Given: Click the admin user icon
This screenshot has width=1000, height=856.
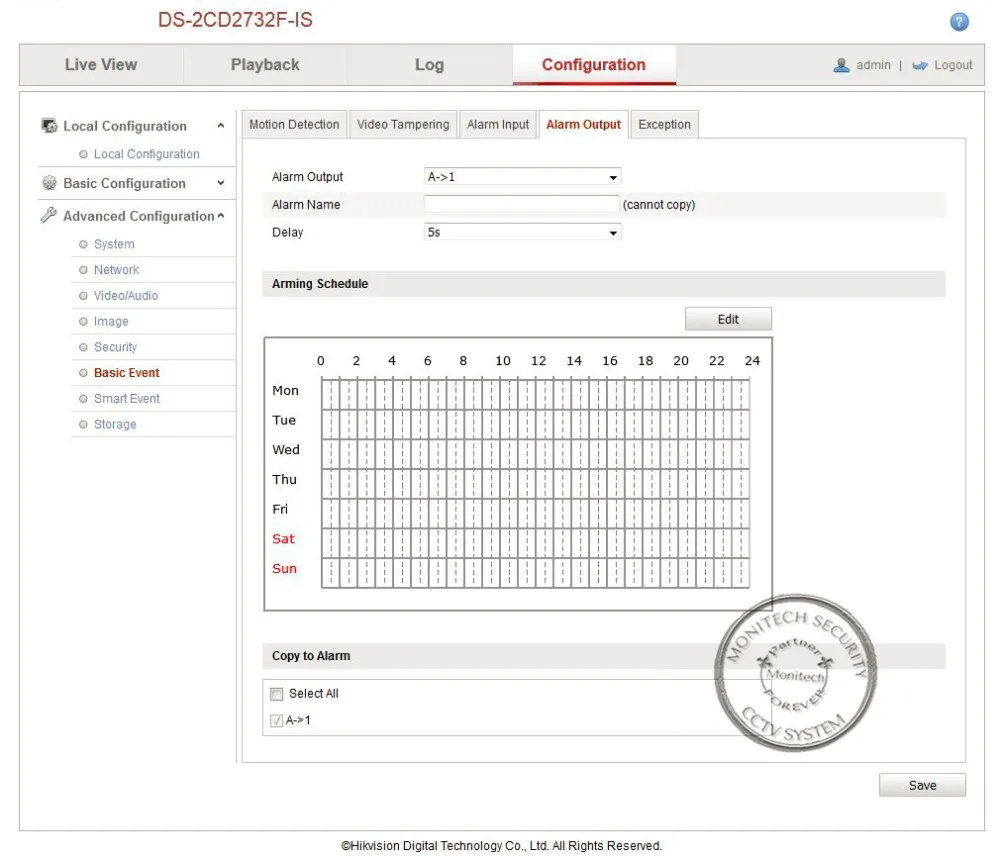Looking at the screenshot, I should pos(841,65).
